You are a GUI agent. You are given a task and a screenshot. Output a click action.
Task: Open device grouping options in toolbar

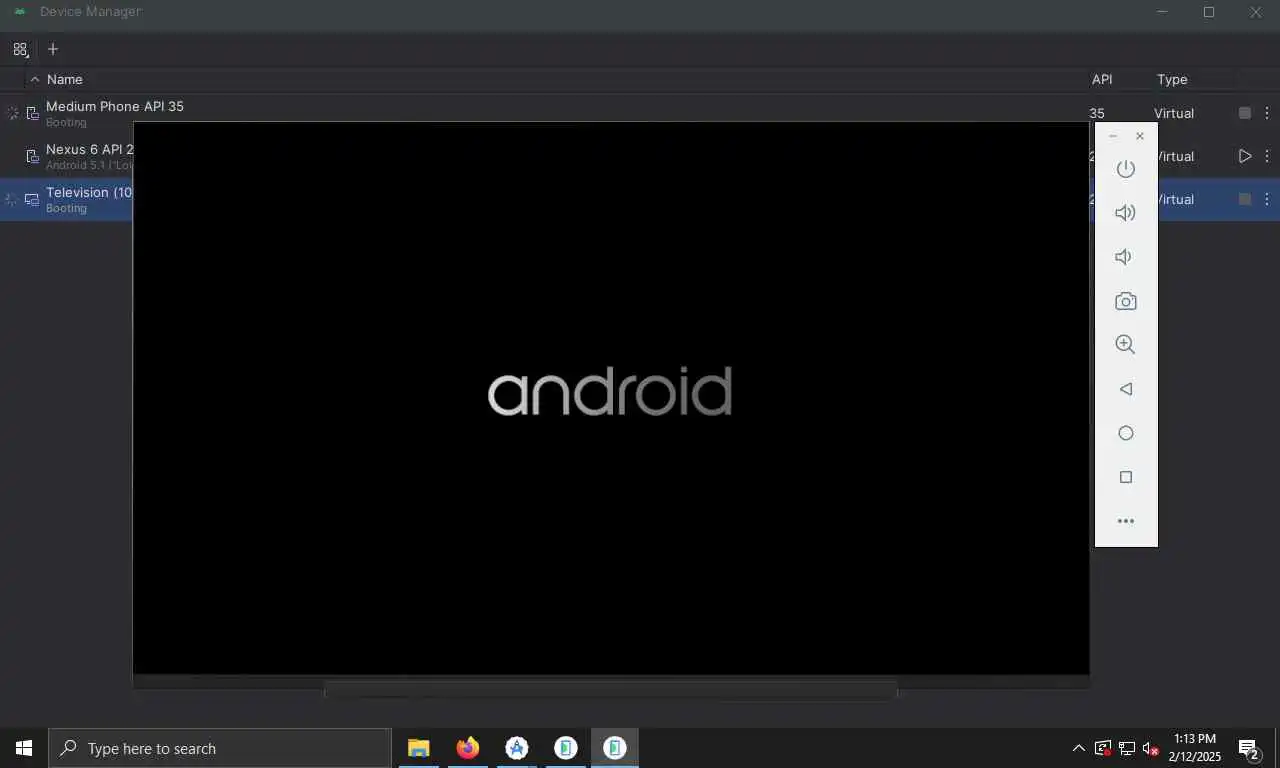21,49
